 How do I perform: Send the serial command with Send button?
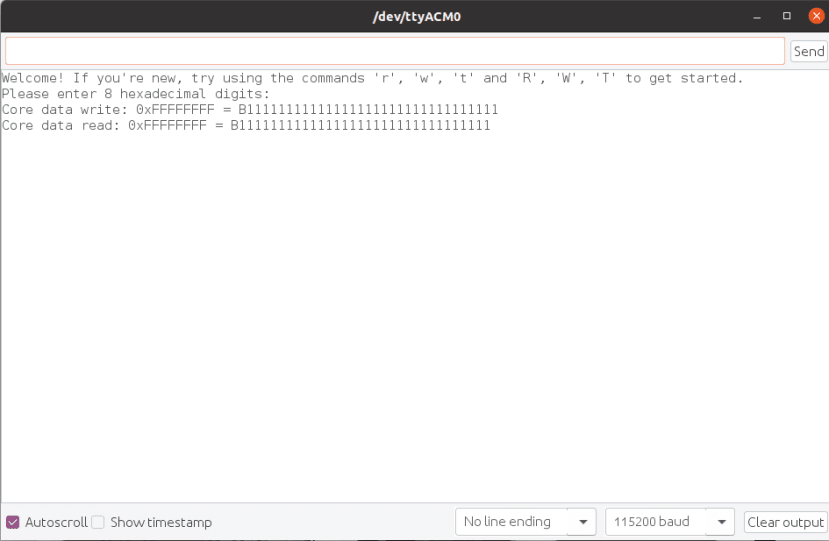(x=808, y=51)
